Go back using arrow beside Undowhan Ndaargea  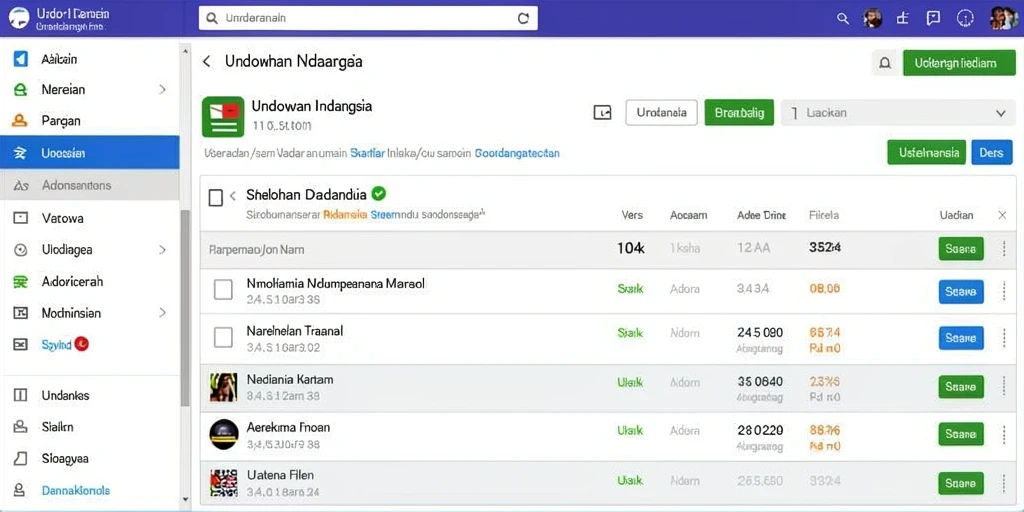(x=206, y=61)
